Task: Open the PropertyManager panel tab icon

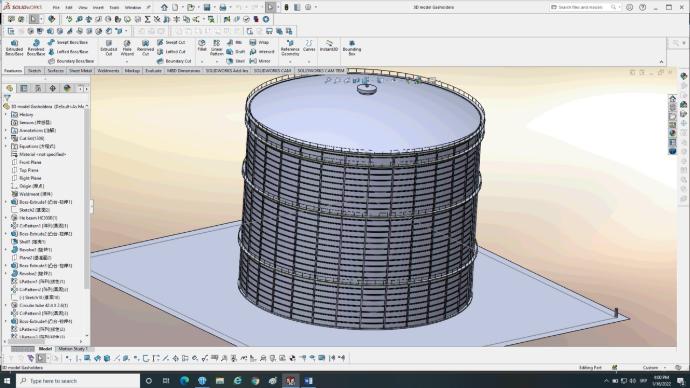Action: pyautogui.click(x=24, y=88)
